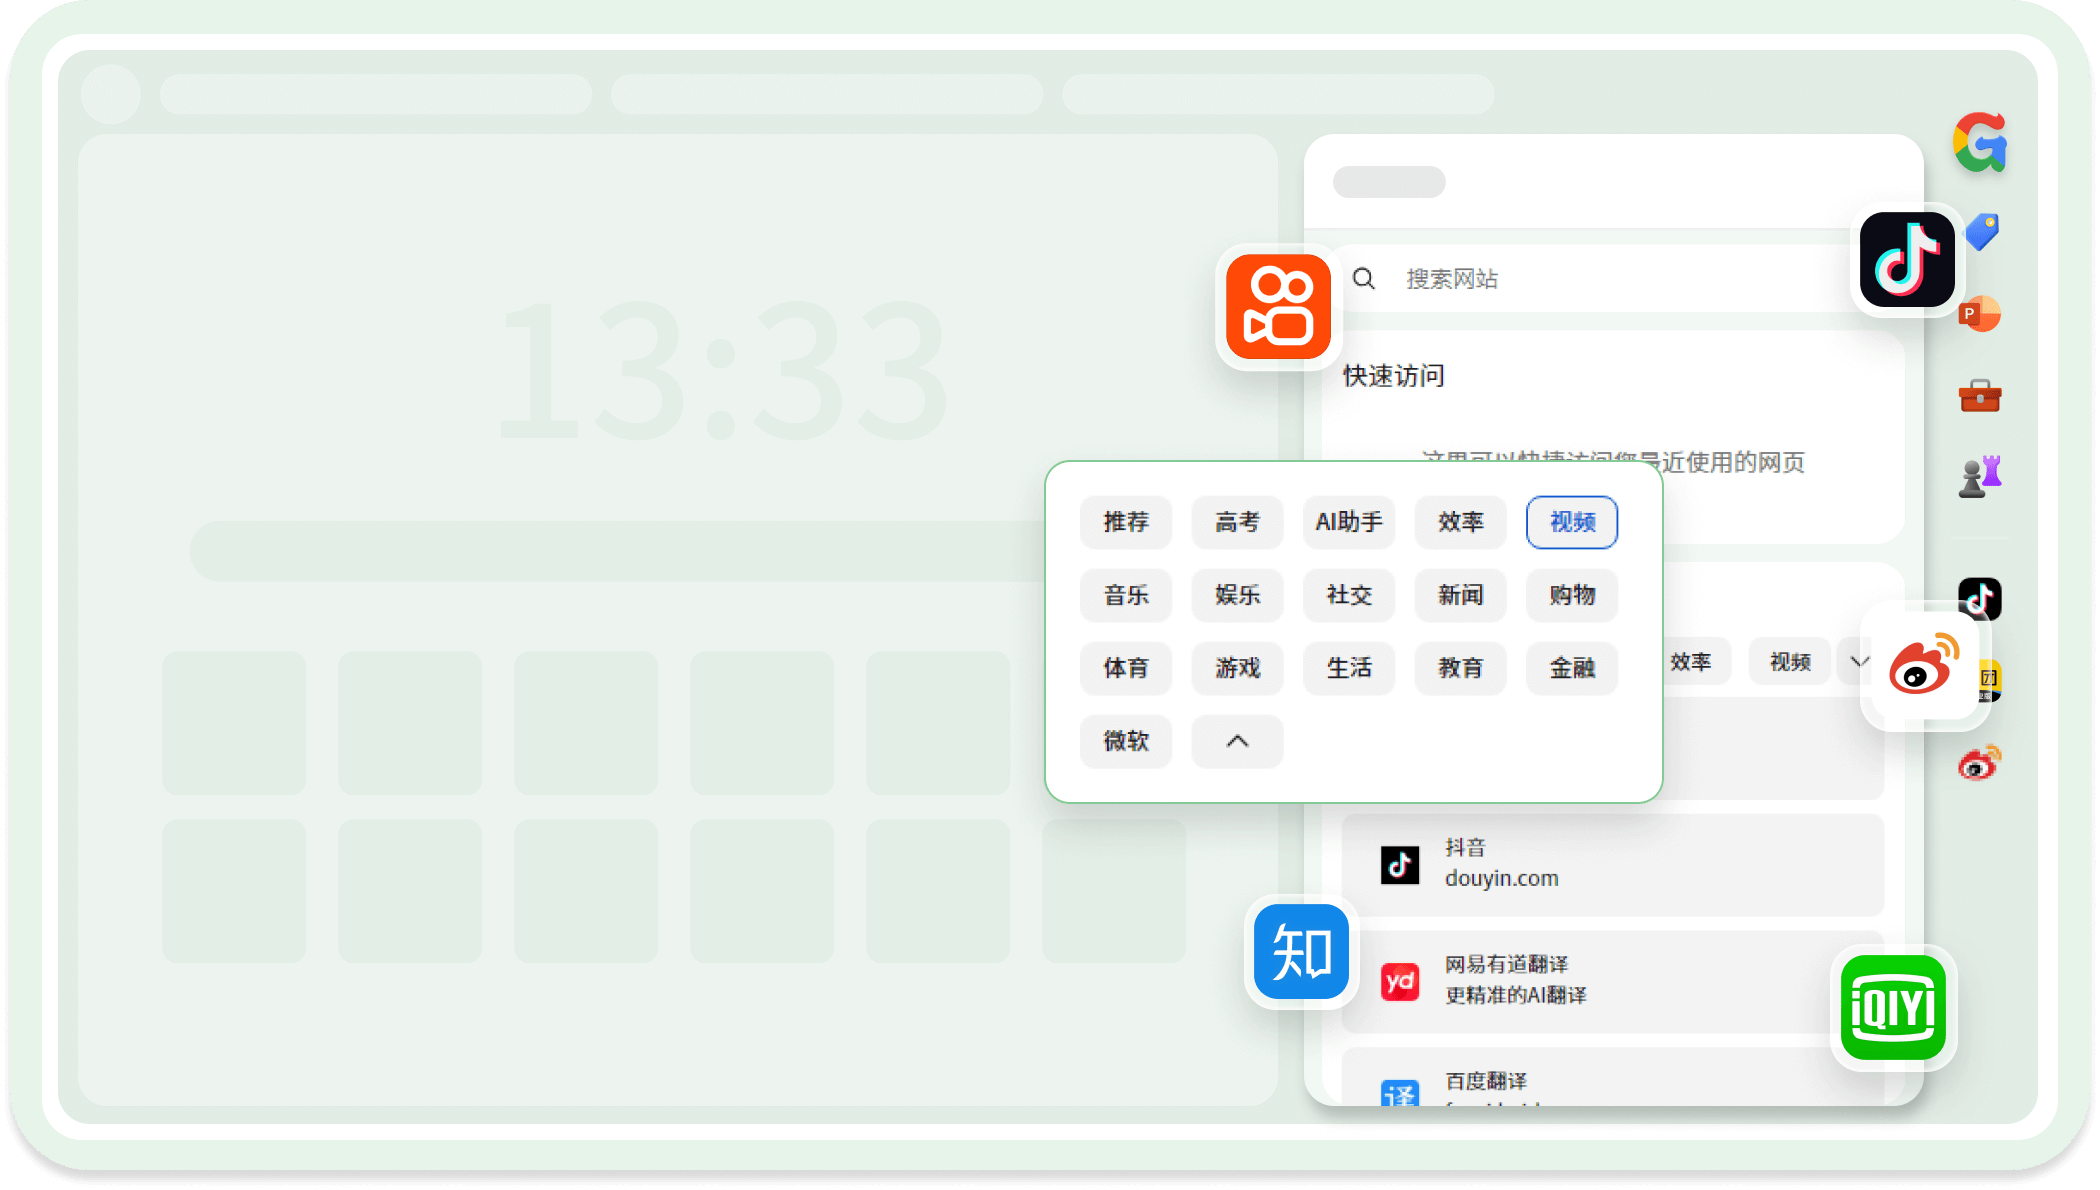
Task: Click the small TikTok sidebar icon
Action: [1980, 598]
